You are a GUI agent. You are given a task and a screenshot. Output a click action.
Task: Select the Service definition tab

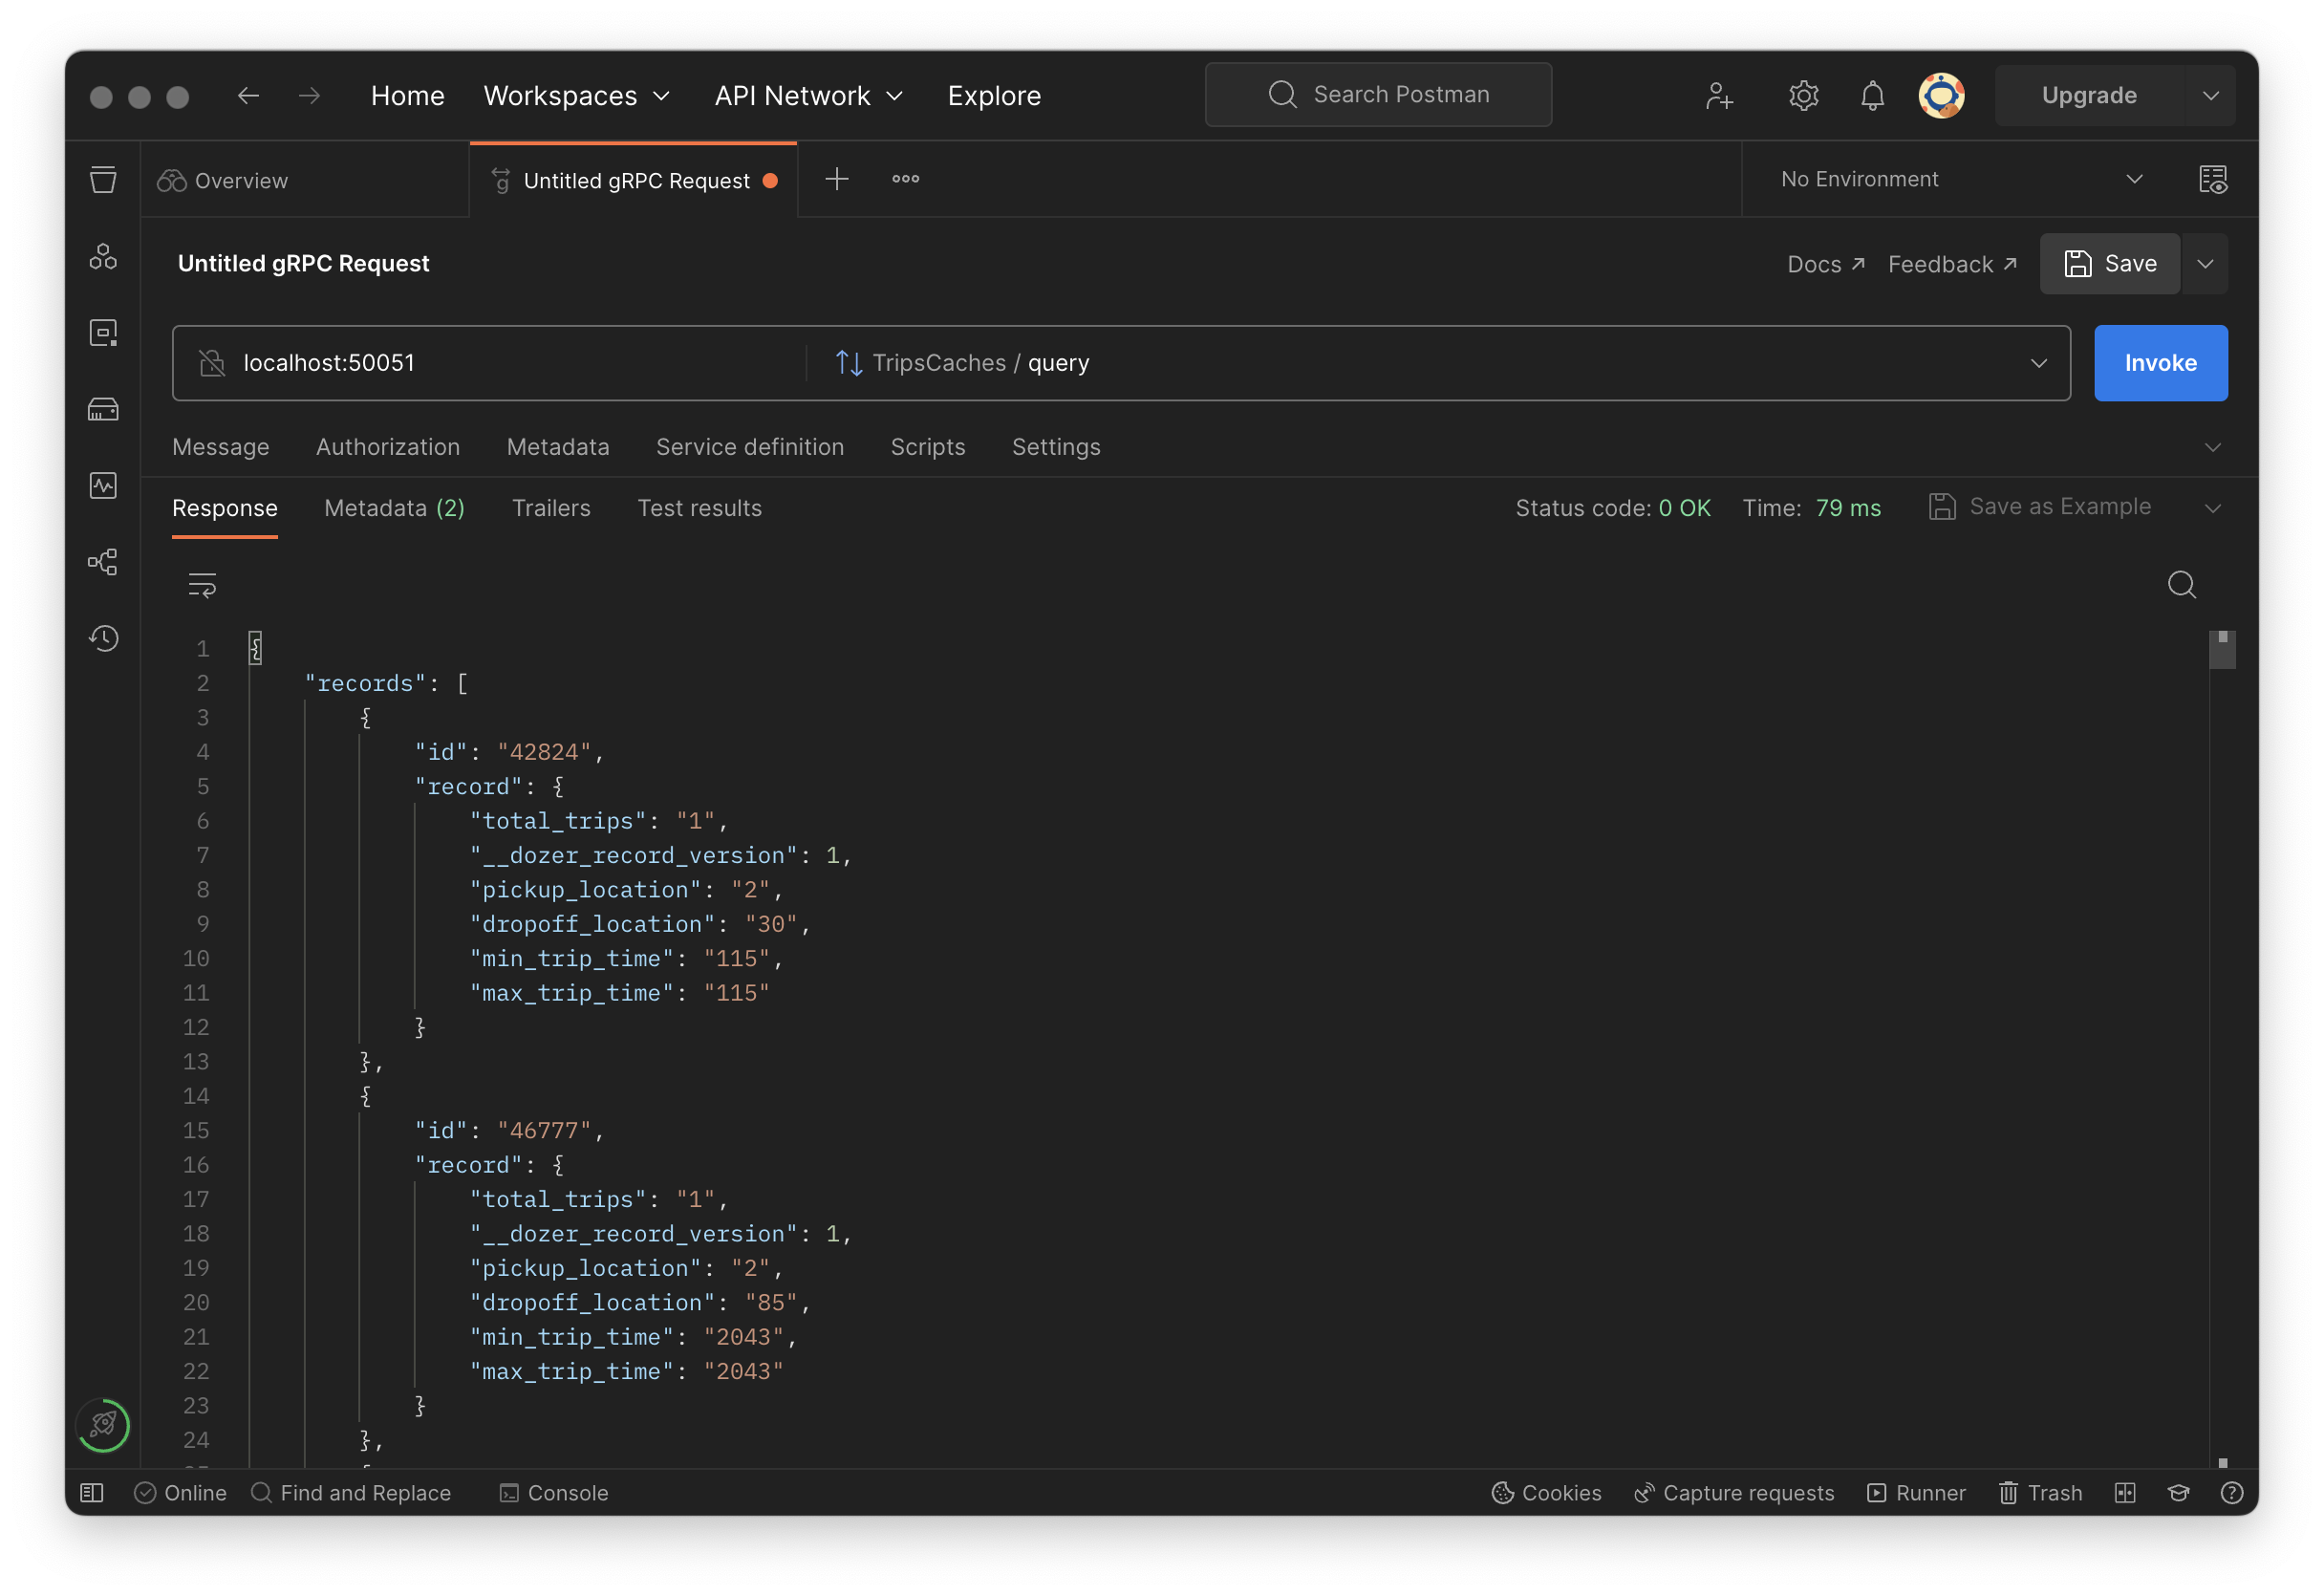[x=750, y=446]
